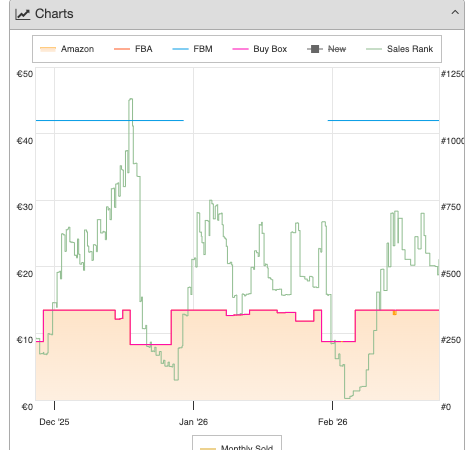
Task: Click the FBA orange line swatch
Action: [x=122, y=49]
